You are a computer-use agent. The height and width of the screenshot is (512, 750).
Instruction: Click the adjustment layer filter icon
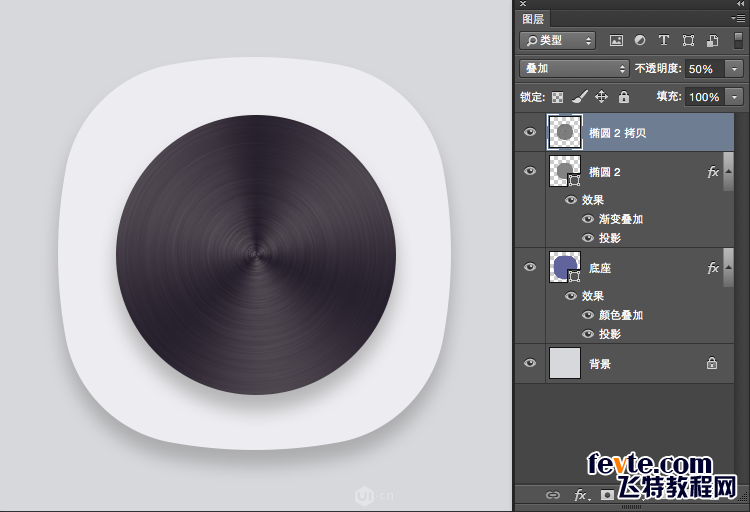click(x=640, y=41)
